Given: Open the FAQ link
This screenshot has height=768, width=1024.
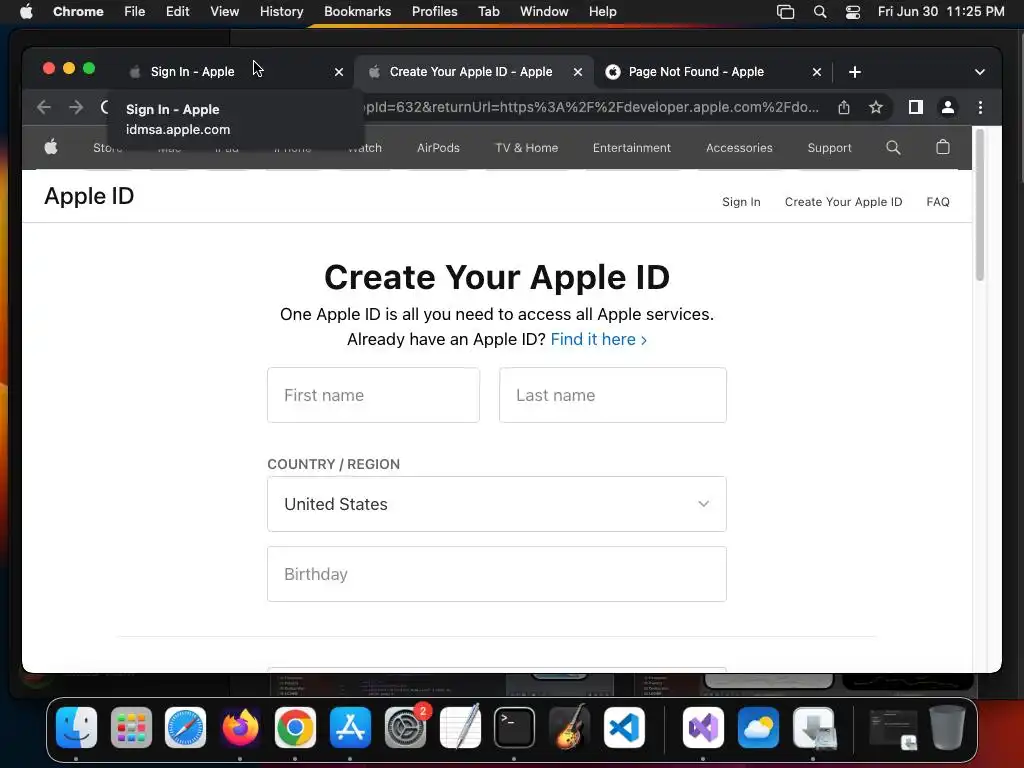Looking at the screenshot, I should pos(938,202).
